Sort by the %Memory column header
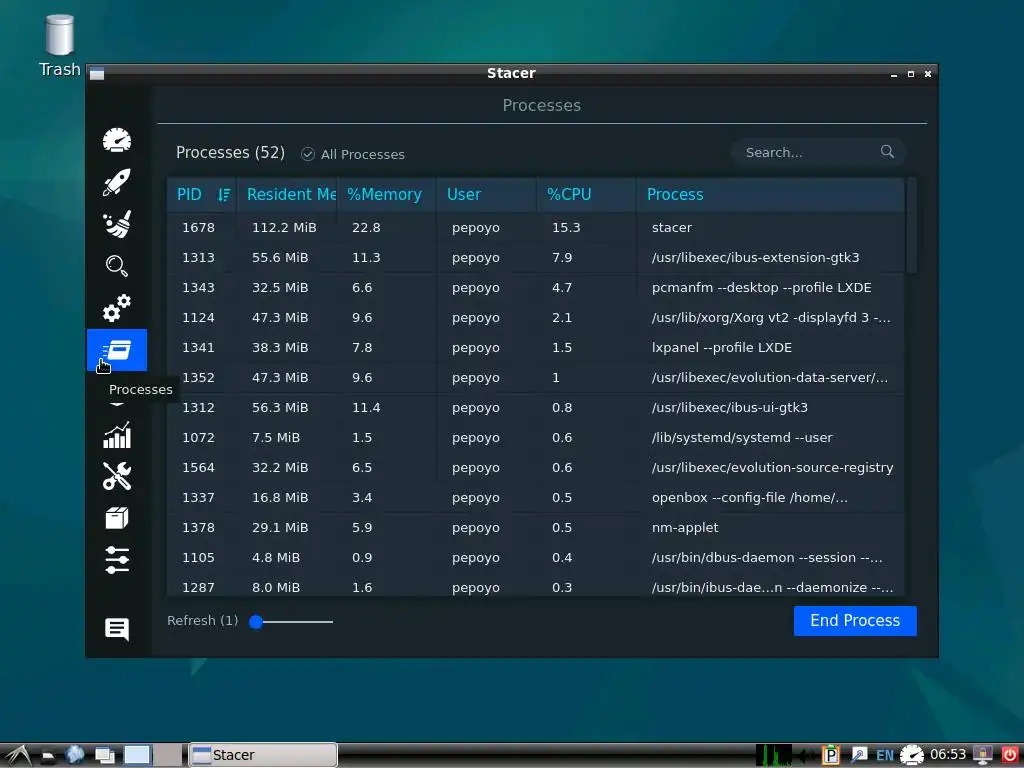 (387, 195)
